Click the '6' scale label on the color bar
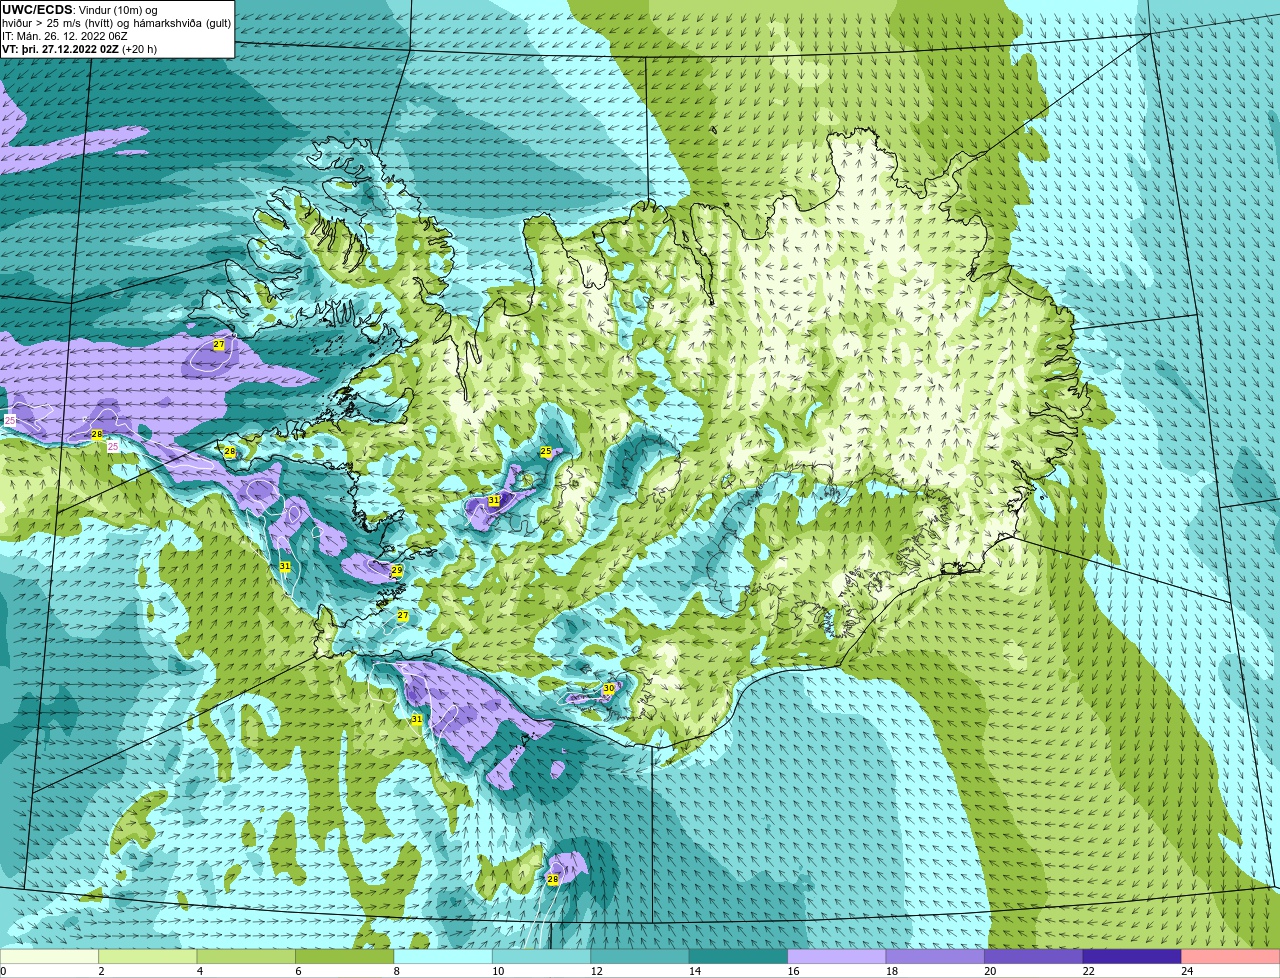This screenshot has height=978, width=1280. click(x=297, y=970)
